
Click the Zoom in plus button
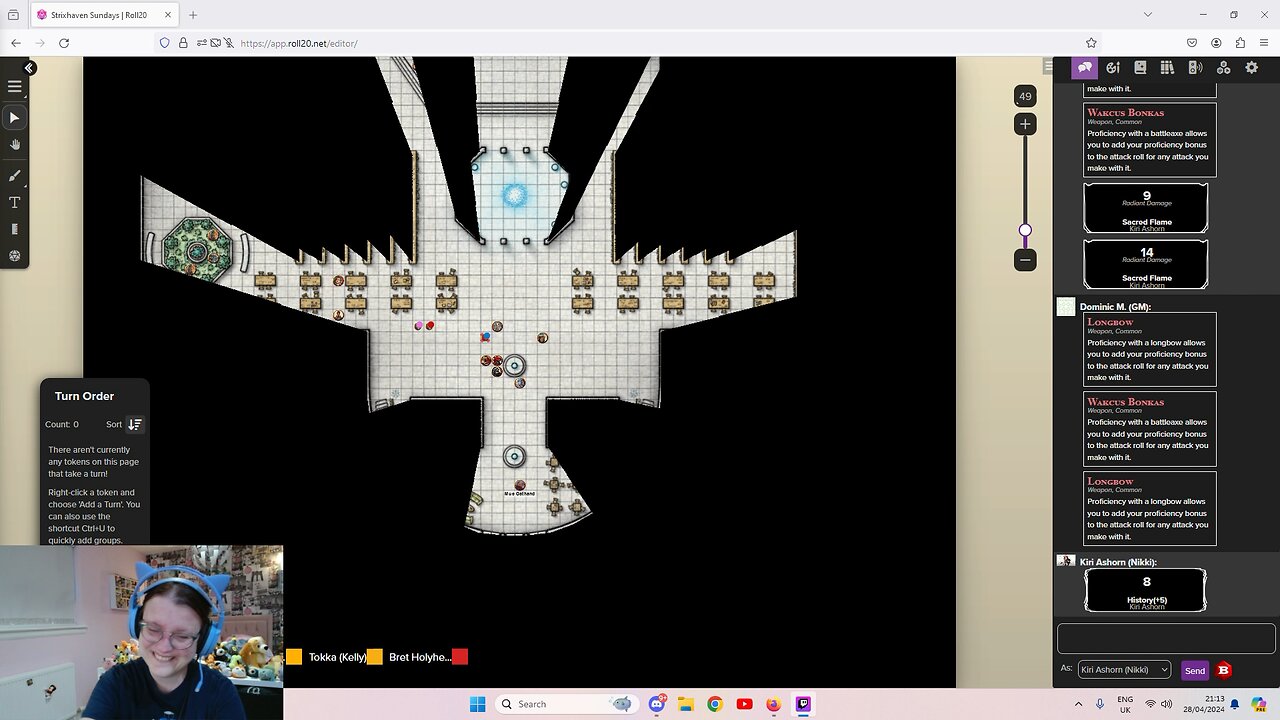[x=1025, y=124]
